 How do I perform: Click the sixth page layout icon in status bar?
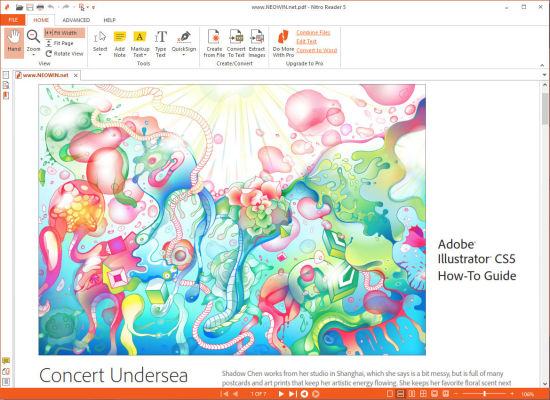445,394
